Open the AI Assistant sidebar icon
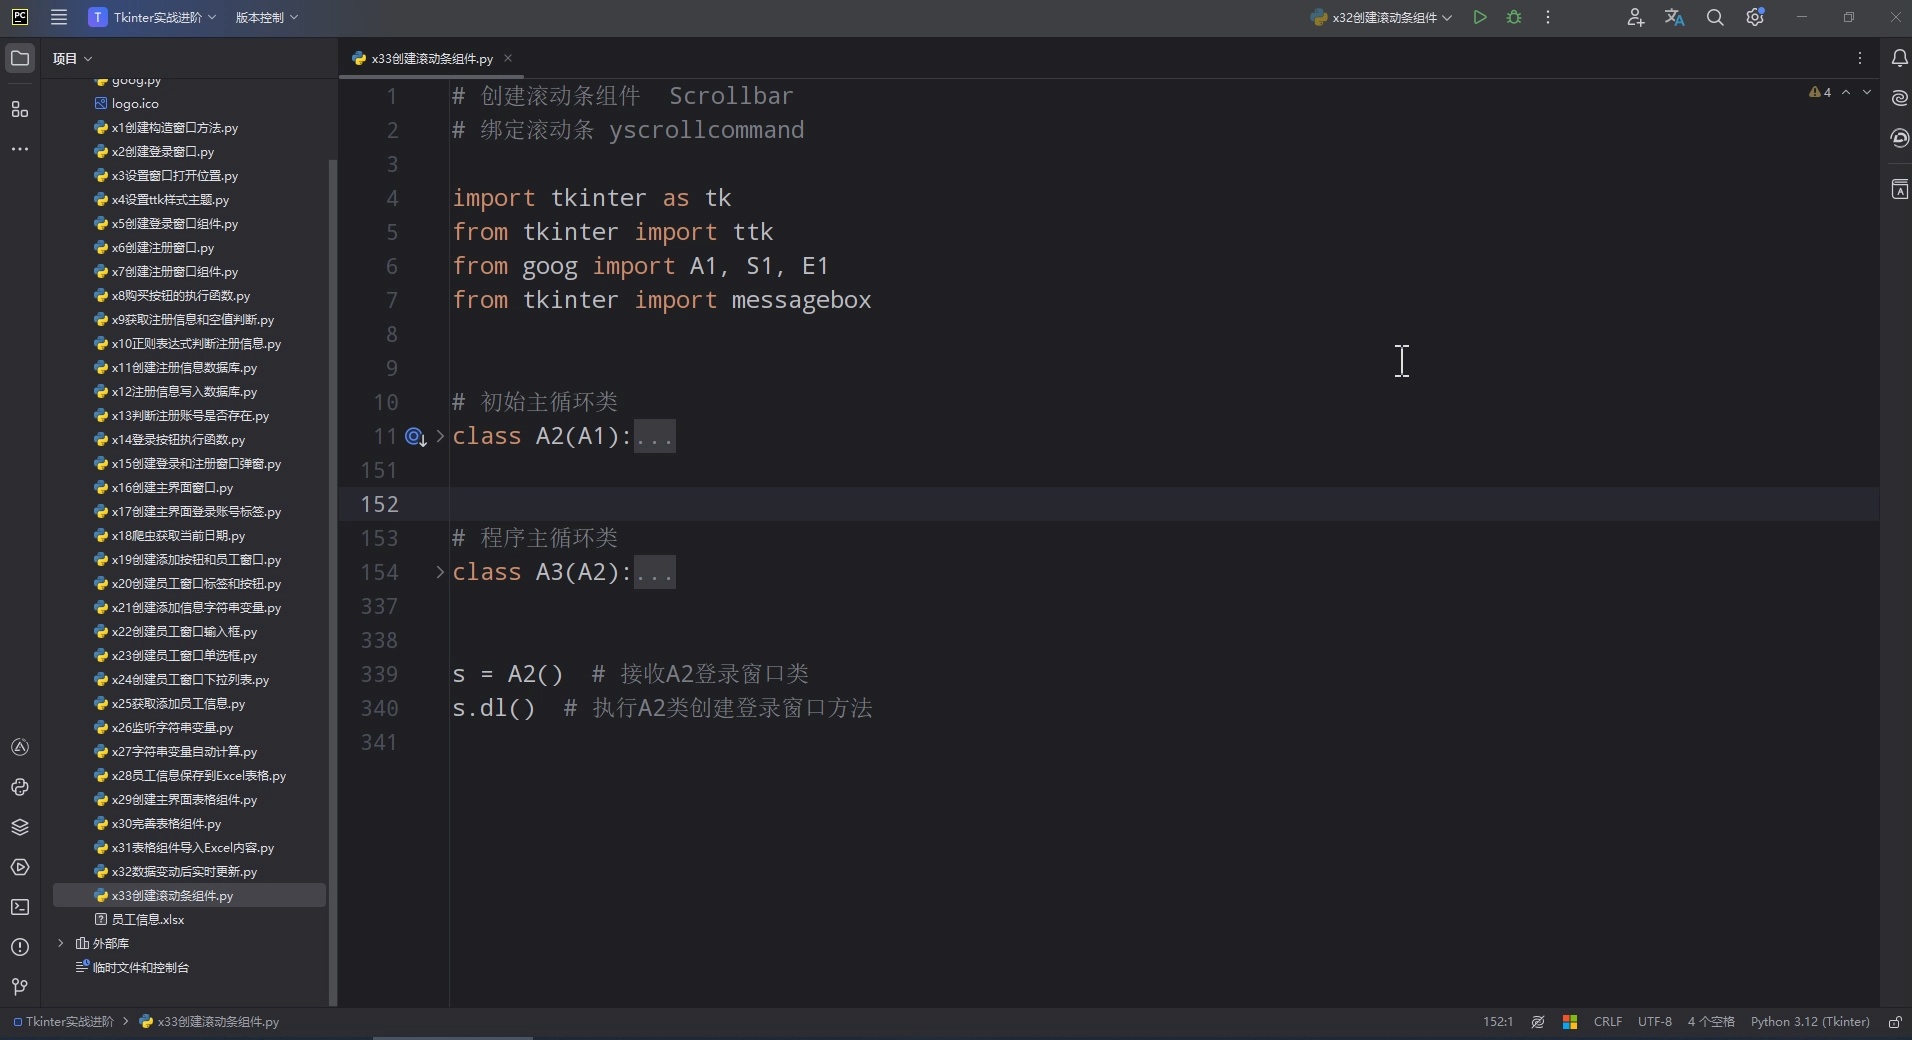Screen dimensions: 1912x1040 (1898, 98)
